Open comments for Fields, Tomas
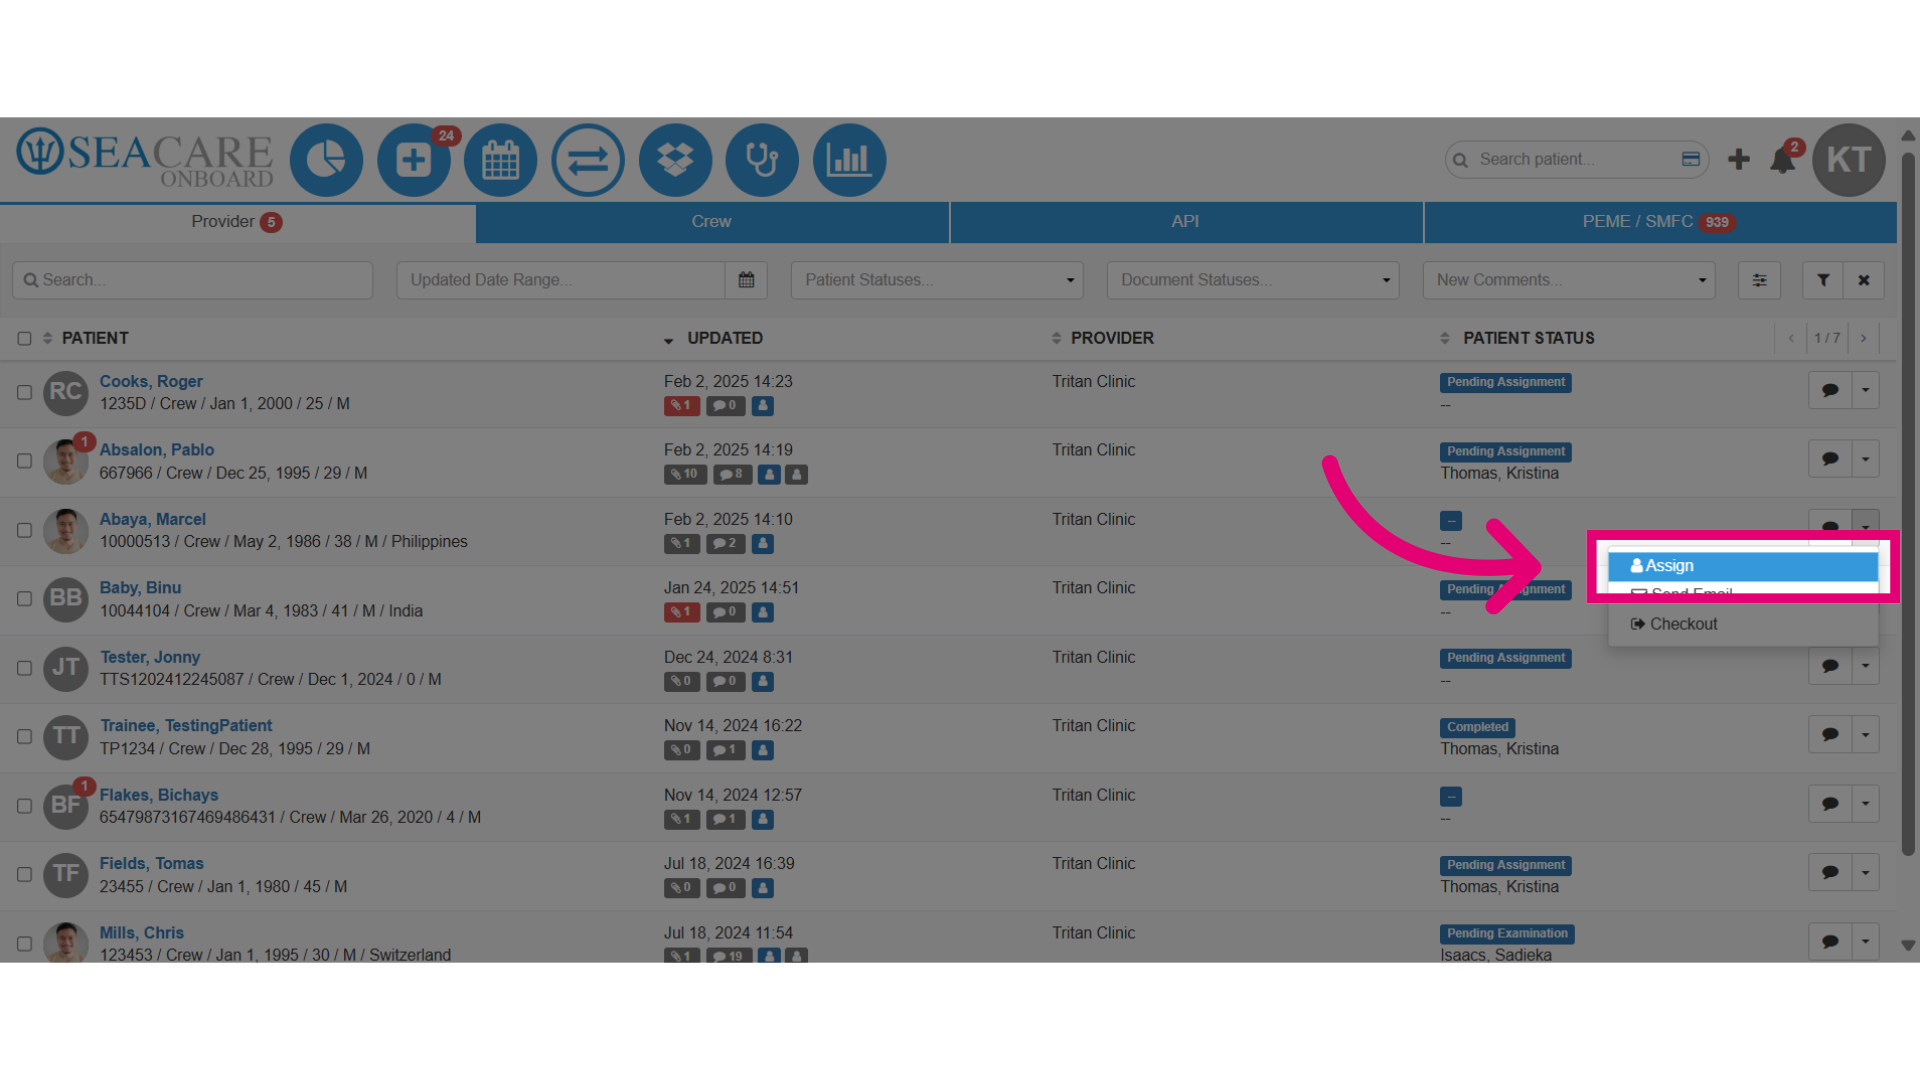Image resolution: width=1920 pixels, height=1080 pixels. click(x=1830, y=872)
